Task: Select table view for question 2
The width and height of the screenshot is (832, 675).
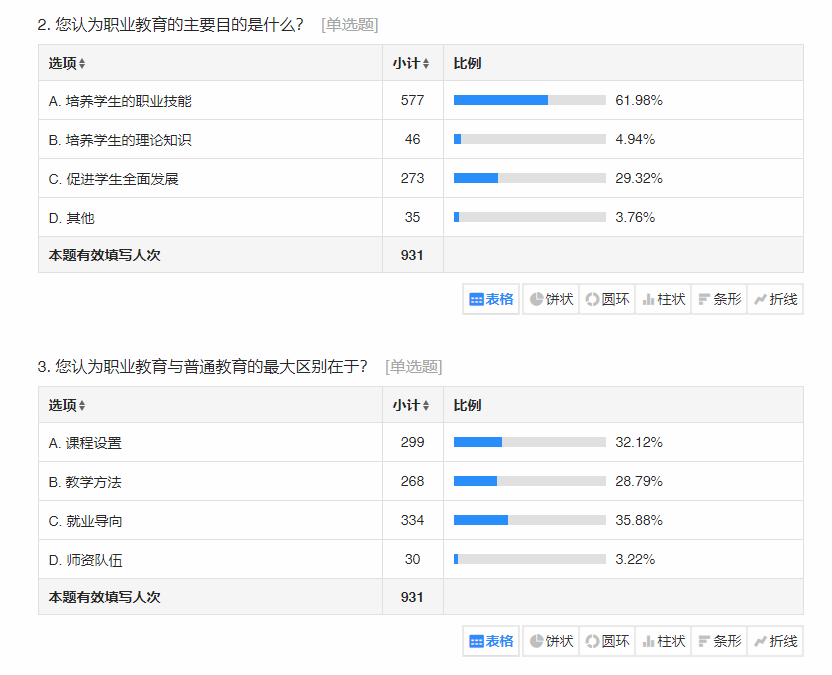Action: pyautogui.click(x=491, y=299)
